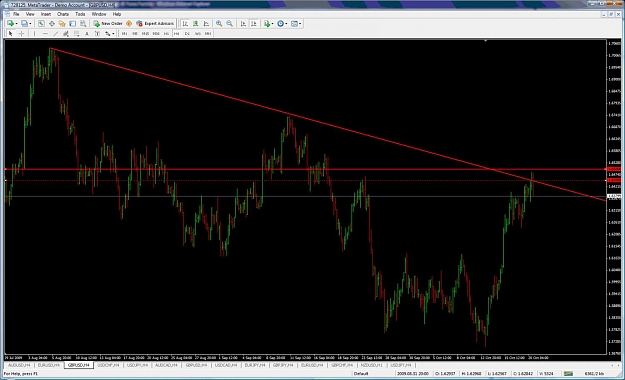Expand the Arrows tool dropdown arrow

click(113, 33)
